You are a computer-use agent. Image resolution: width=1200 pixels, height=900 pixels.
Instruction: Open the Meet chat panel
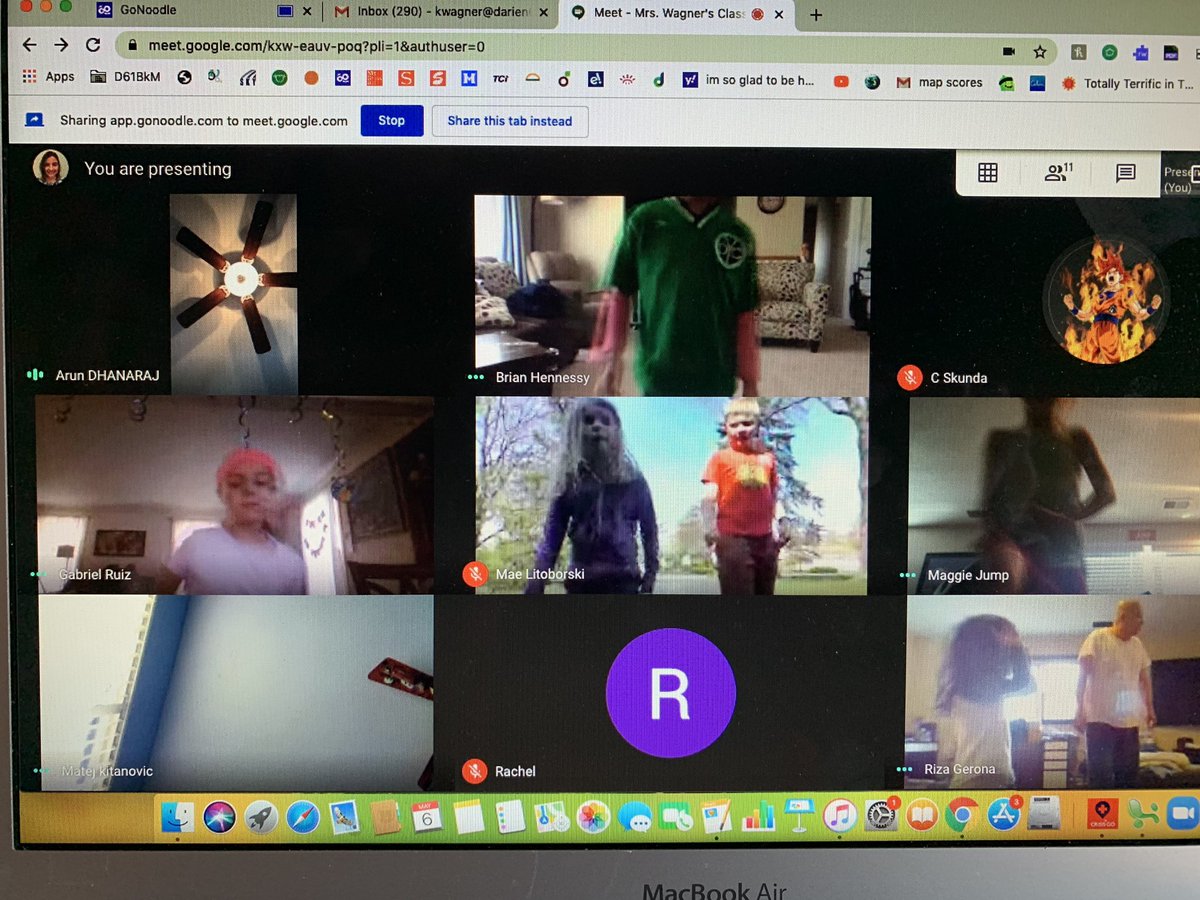(x=1125, y=172)
